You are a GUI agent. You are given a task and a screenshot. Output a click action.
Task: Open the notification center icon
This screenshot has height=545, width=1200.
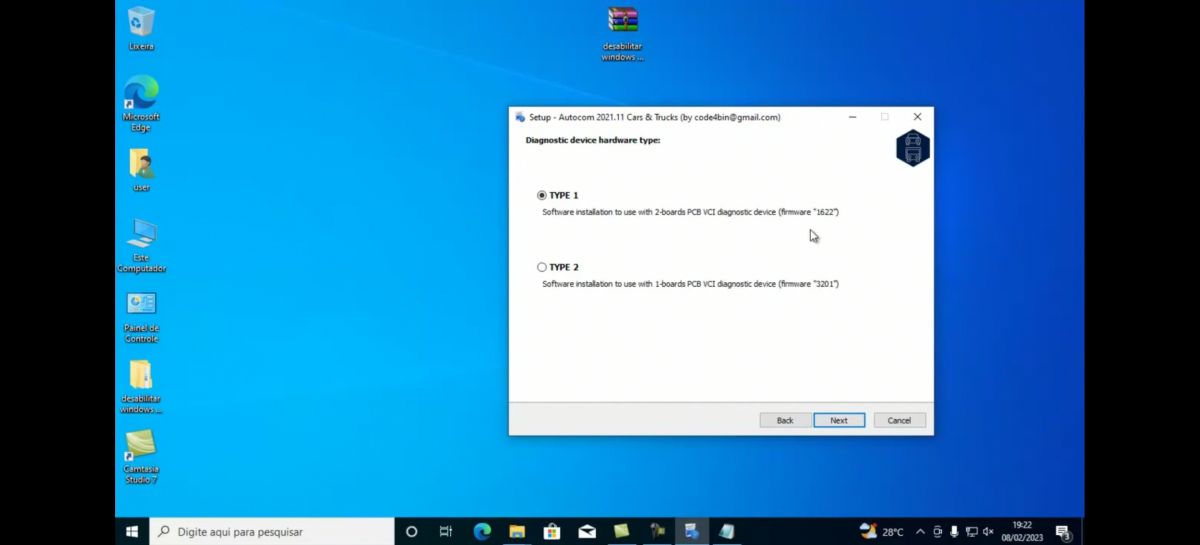[1063, 532]
